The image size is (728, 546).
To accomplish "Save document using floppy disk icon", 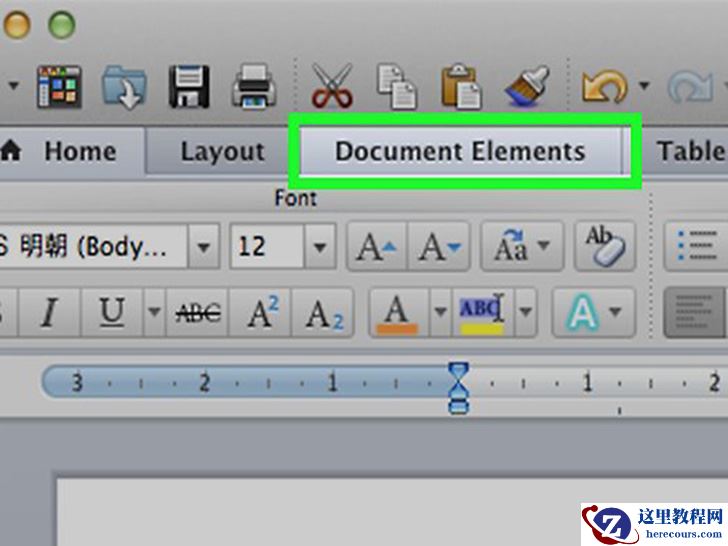I will pyautogui.click(x=189, y=87).
